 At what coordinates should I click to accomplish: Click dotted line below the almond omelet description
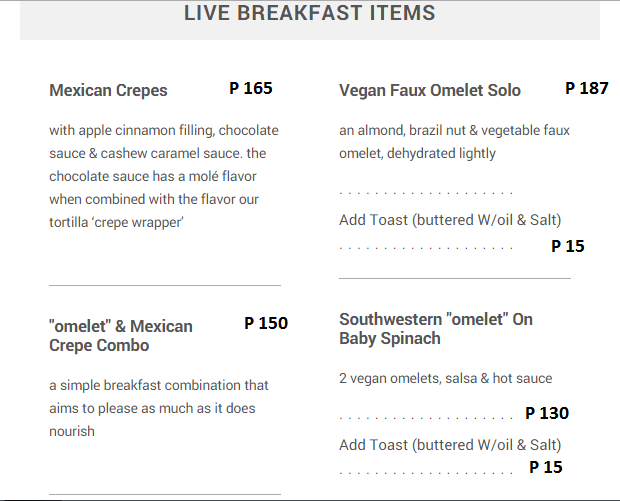point(426,192)
